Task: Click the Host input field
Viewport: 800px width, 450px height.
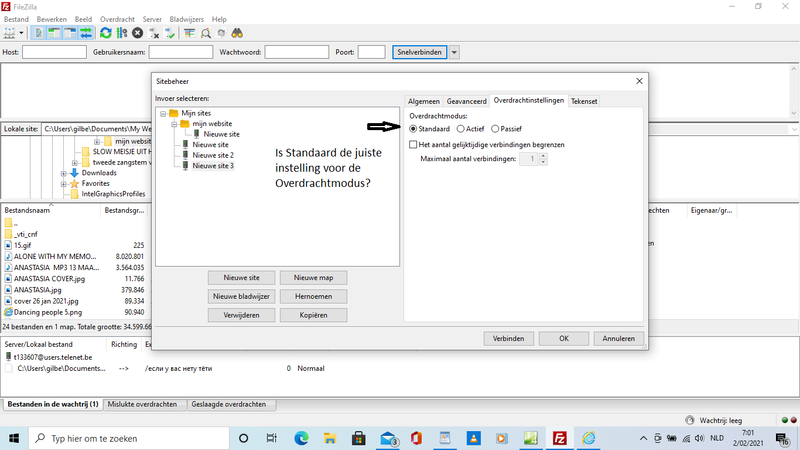Action: coord(54,52)
